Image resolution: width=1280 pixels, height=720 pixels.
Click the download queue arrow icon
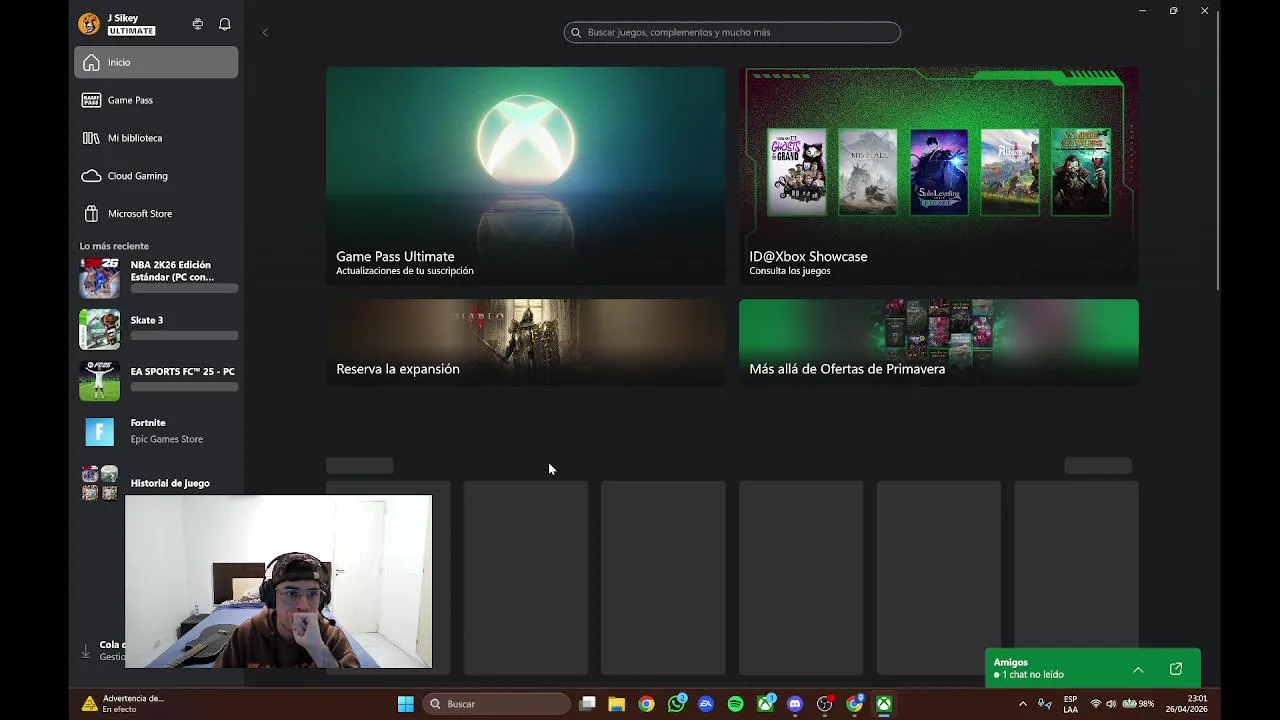(x=85, y=651)
